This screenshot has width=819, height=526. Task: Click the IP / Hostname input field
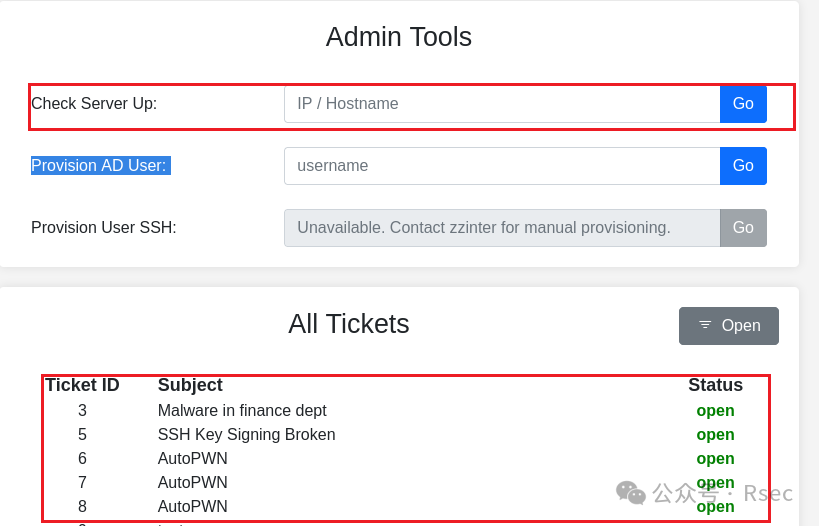coord(501,104)
